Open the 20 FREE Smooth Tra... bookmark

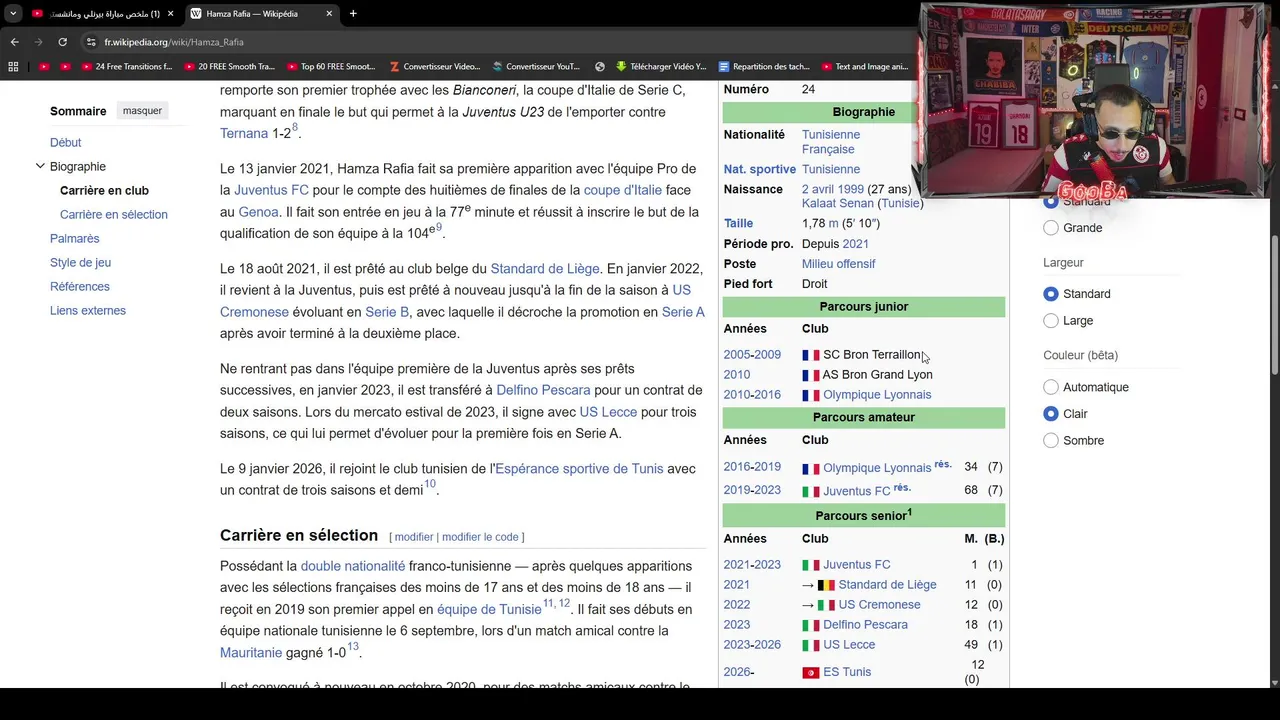click(230, 67)
